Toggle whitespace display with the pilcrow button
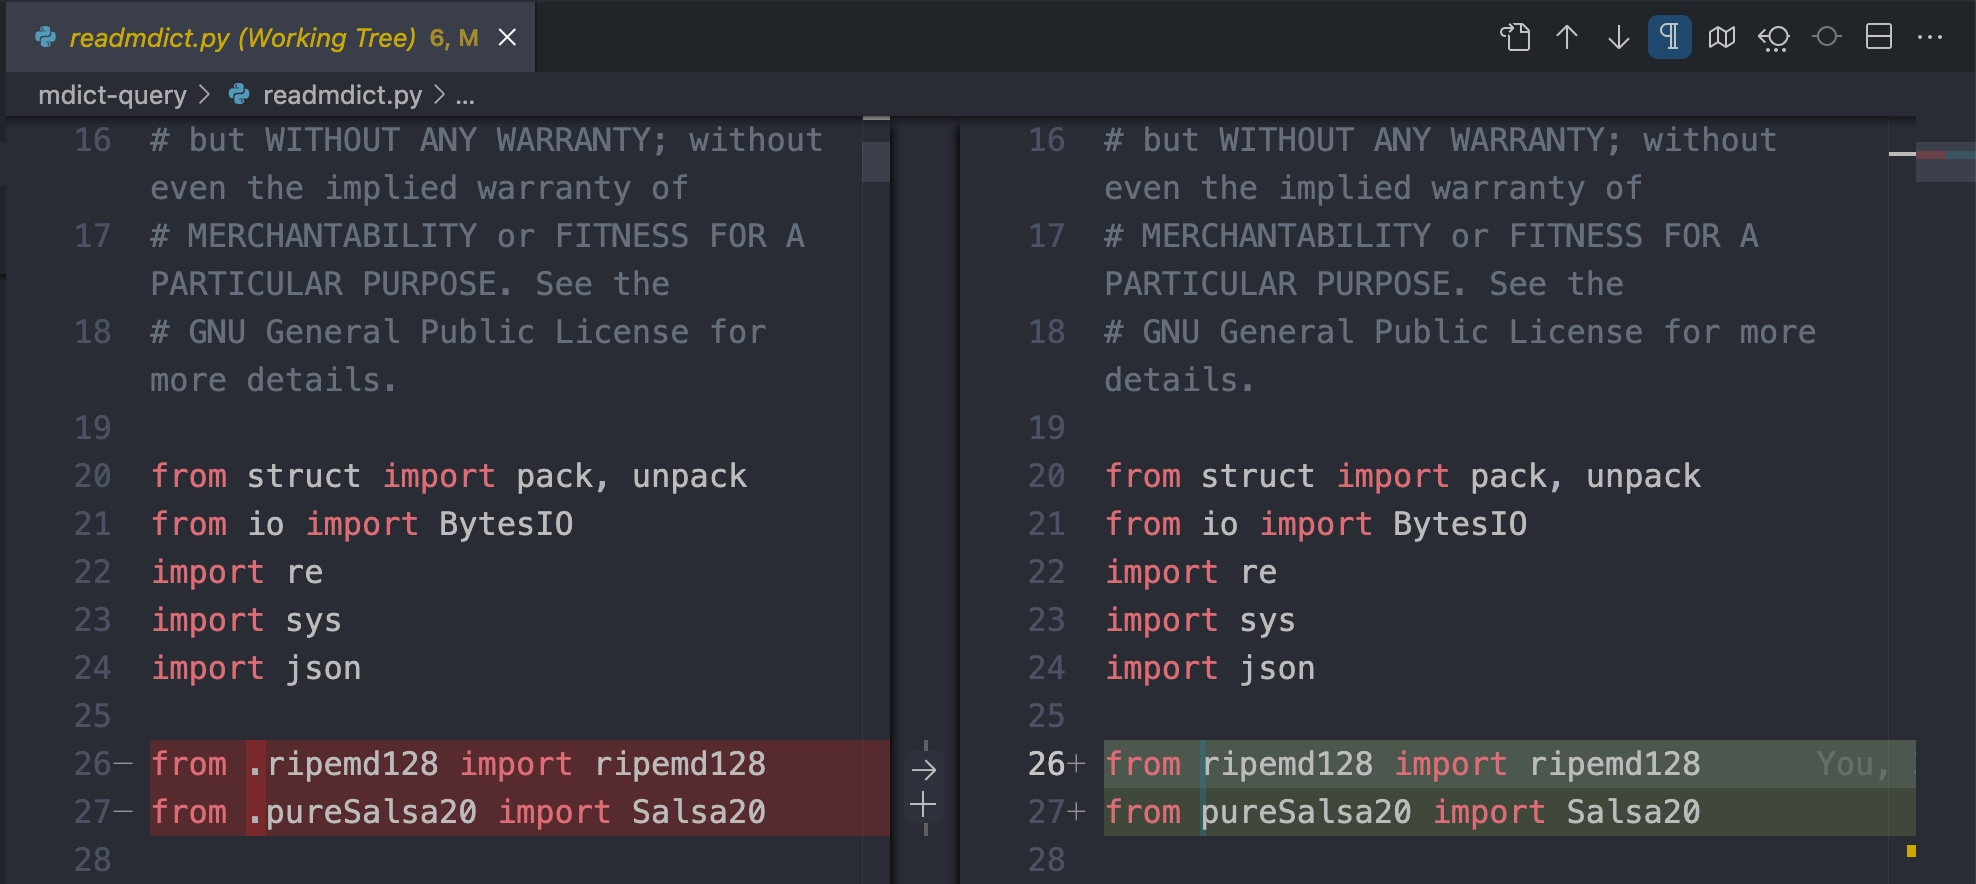1976x884 pixels. click(x=1670, y=38)
